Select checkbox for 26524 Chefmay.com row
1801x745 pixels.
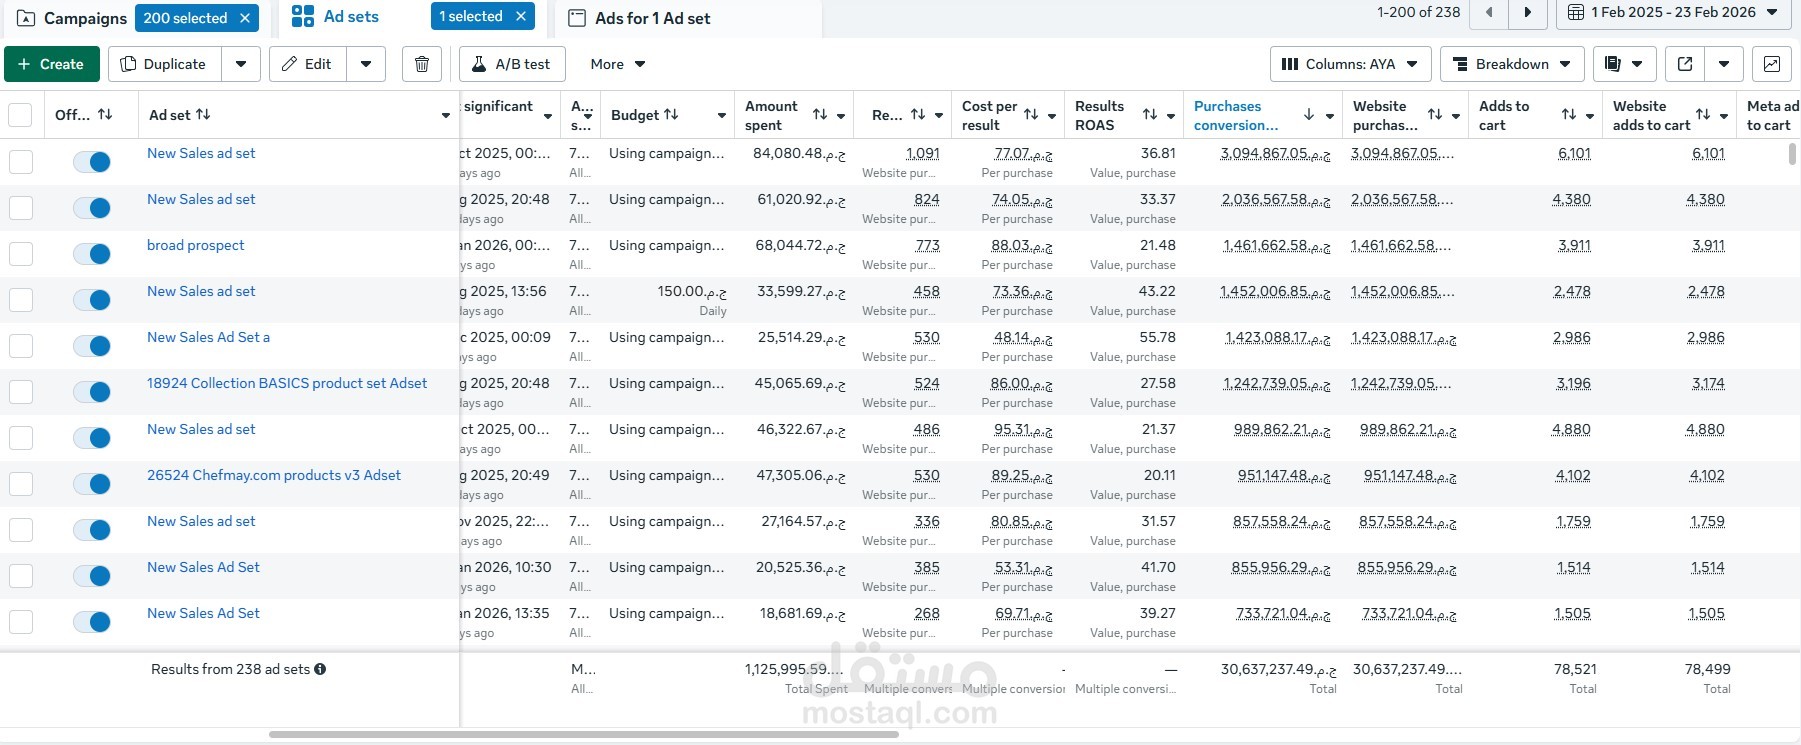click(21, 484)
